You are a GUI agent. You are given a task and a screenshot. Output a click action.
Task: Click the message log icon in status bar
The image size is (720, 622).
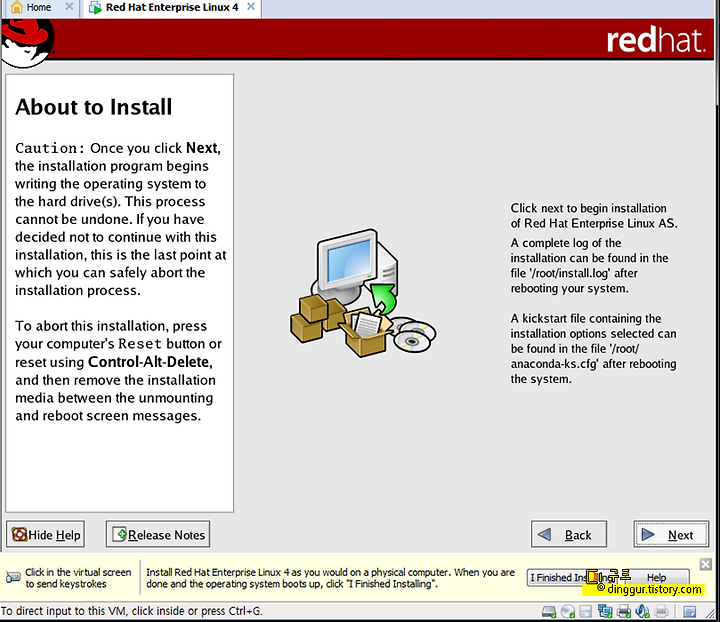pyautogui.click(x=689, y=612)
